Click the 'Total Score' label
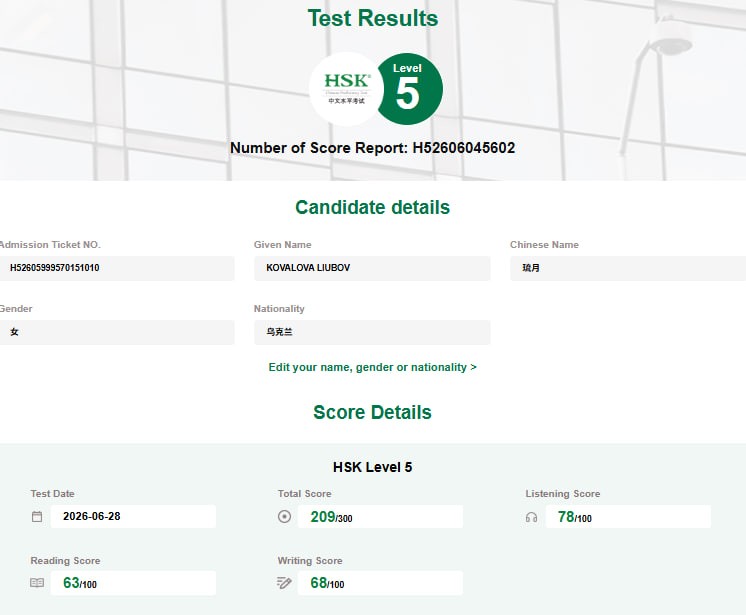The height and width of the screenshot is (615, 746). (x=304, y=494)
